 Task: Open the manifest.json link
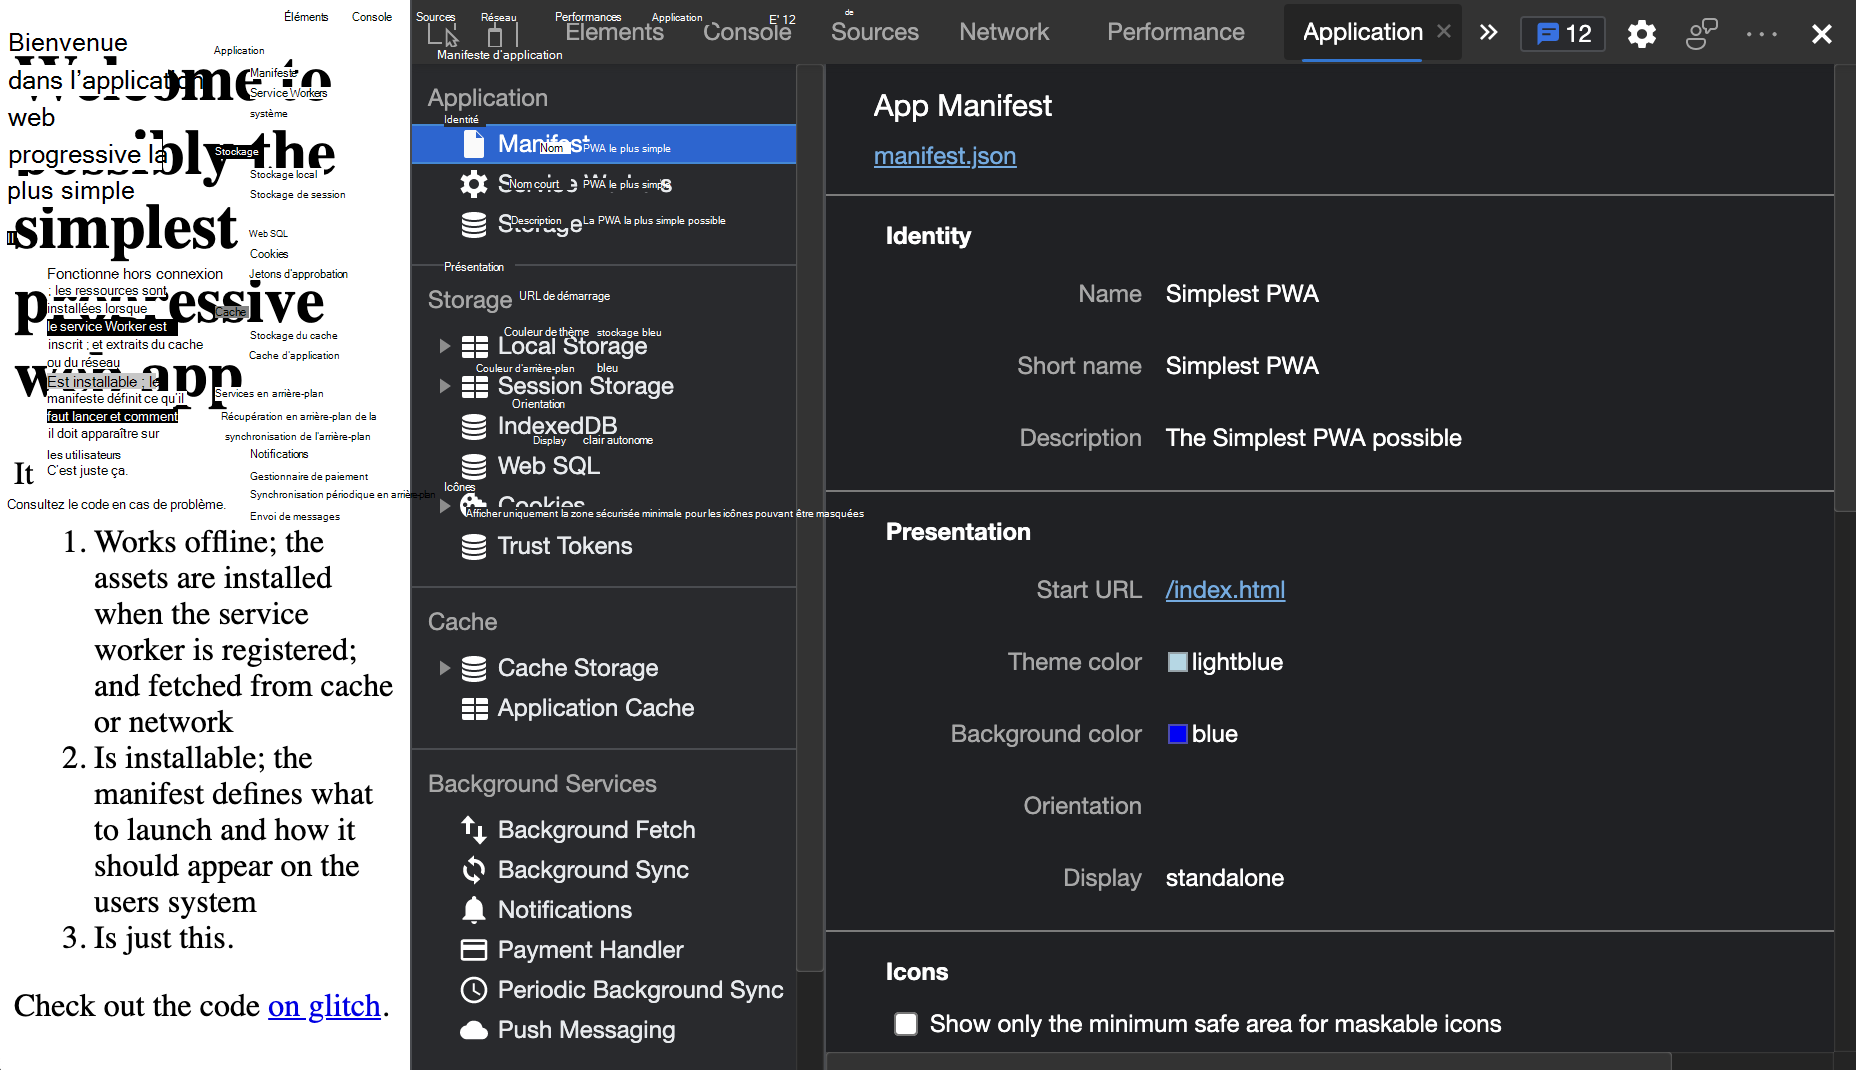click(x=944, y=156)
